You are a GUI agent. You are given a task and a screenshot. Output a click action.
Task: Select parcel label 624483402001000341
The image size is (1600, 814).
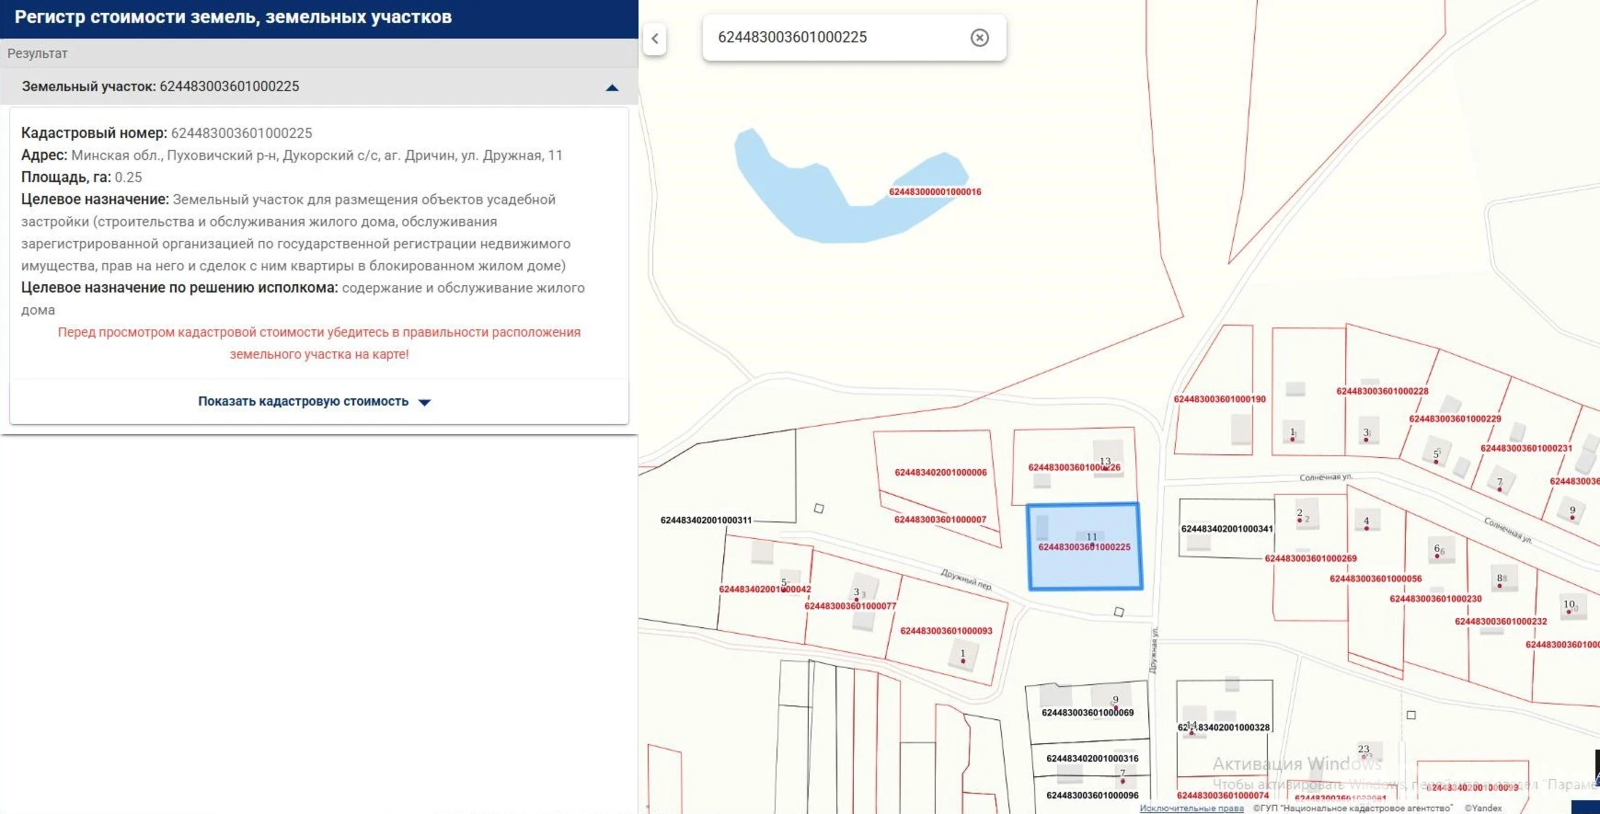click(x=1227, y=529)
